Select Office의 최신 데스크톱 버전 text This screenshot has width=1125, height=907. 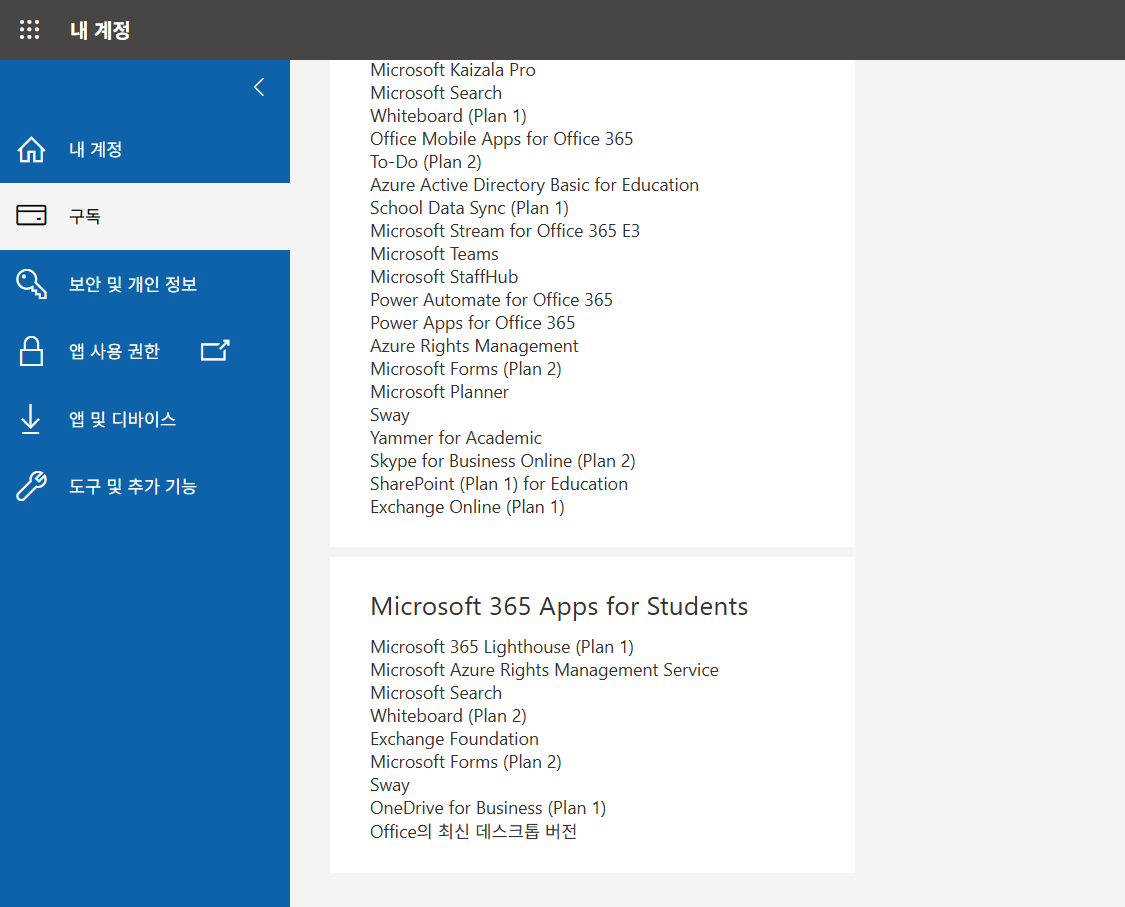474,831
